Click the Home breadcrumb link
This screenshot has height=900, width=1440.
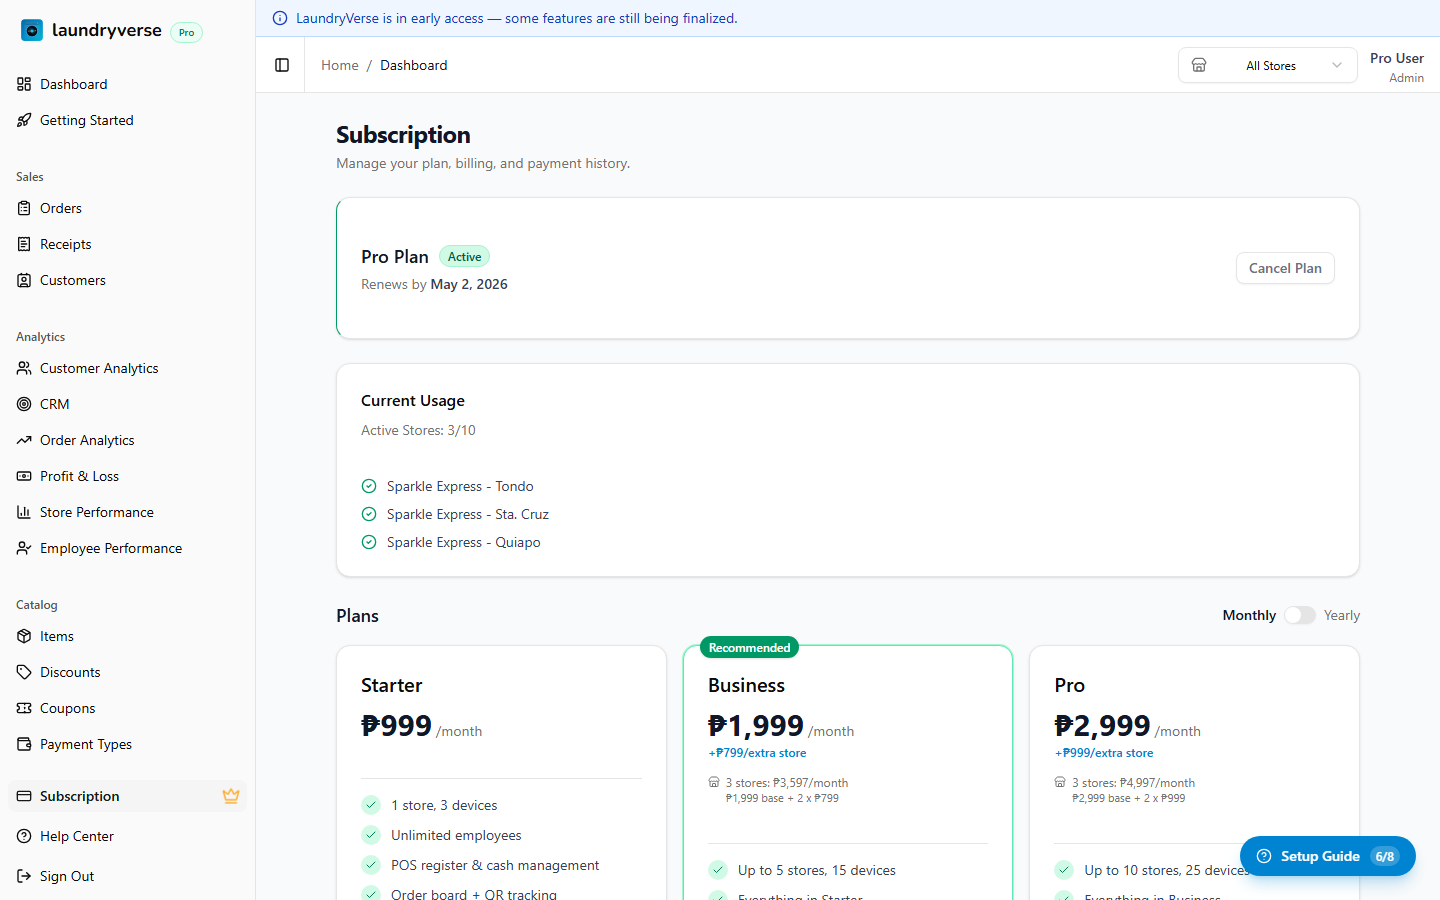[339, 65]
